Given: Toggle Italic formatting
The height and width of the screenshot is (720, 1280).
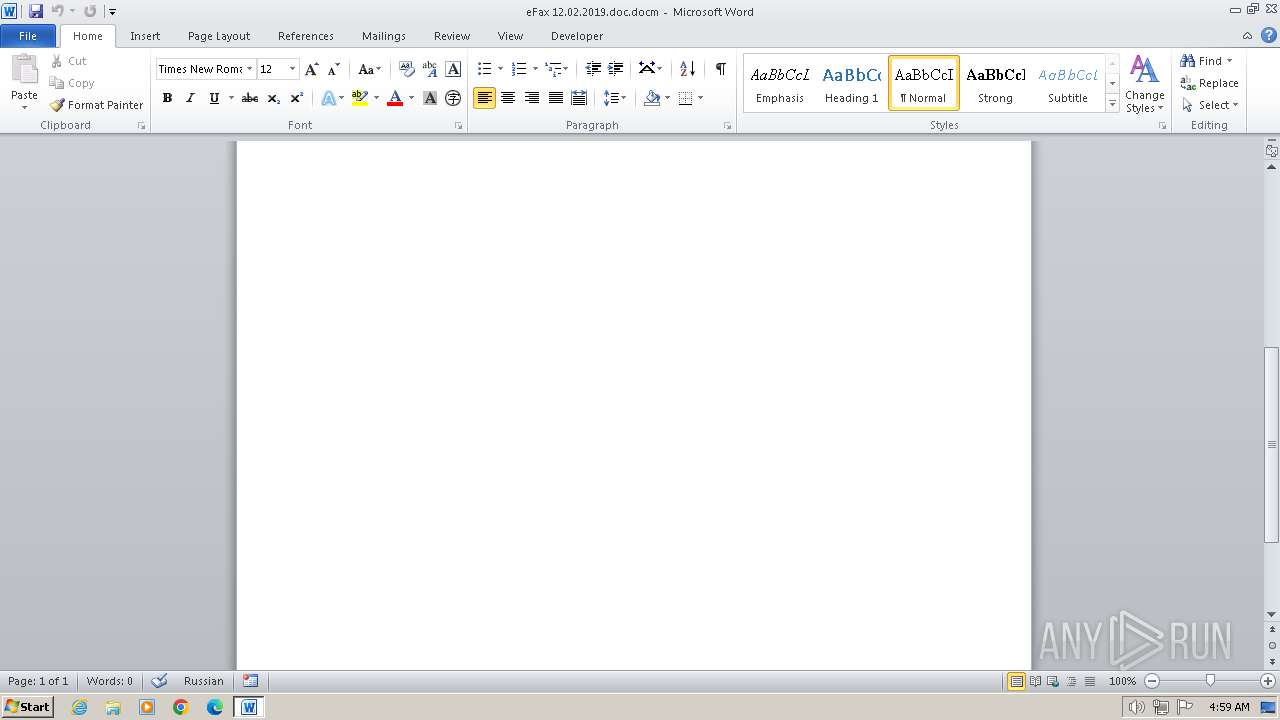Looking at the screenshot, I should point(190,98).
